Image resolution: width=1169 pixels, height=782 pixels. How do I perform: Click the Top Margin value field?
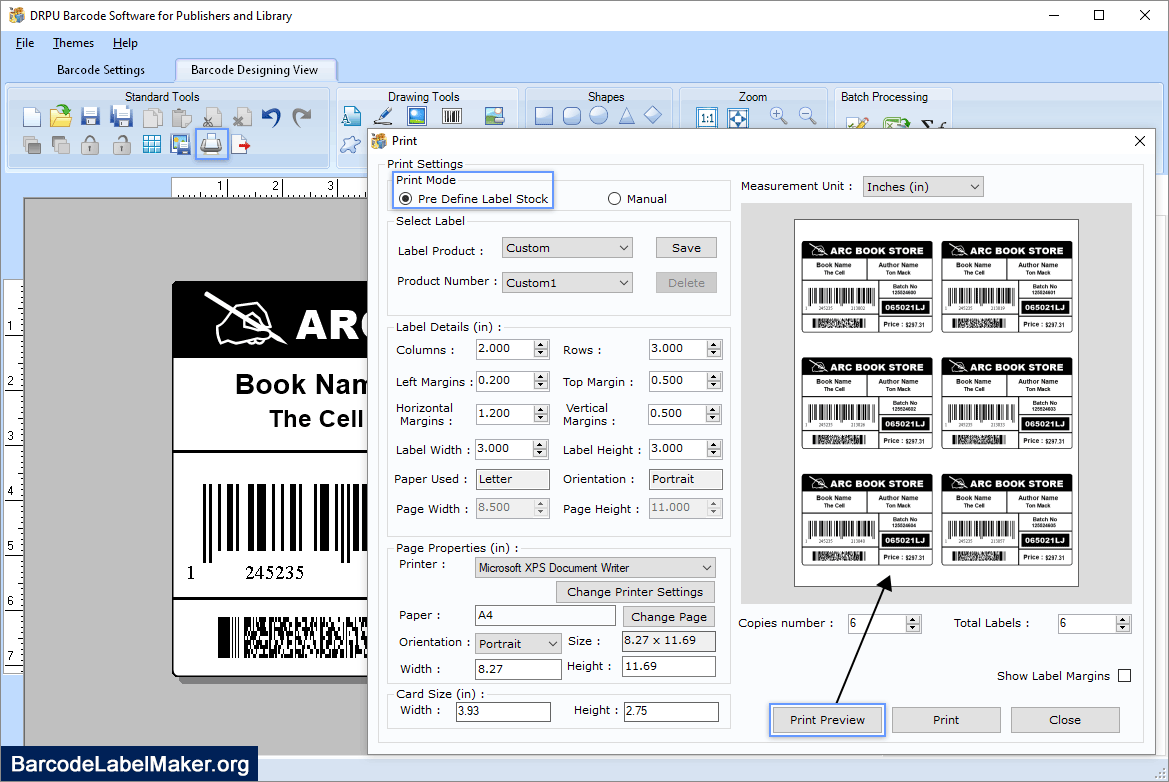pos(678,381)
